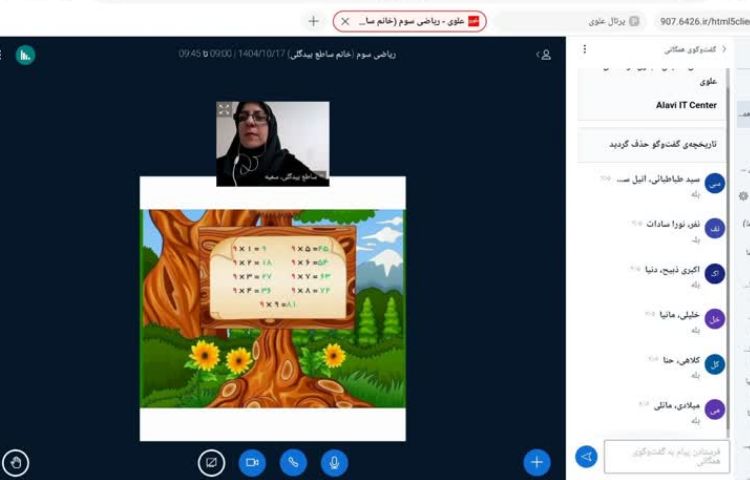Click avatar of خلیلی، مانیا
This screenshot has width=750, height=480.
tap(715, 319)
